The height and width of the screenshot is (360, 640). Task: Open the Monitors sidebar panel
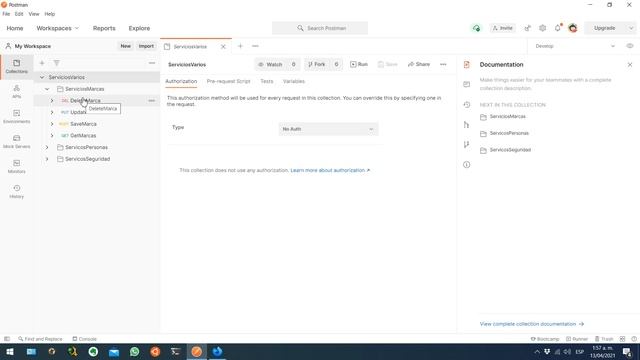tap(16, 166)
